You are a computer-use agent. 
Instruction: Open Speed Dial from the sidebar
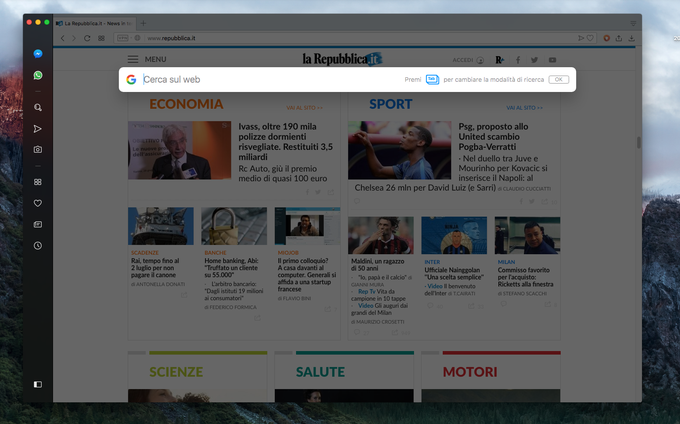pos(38,182)
